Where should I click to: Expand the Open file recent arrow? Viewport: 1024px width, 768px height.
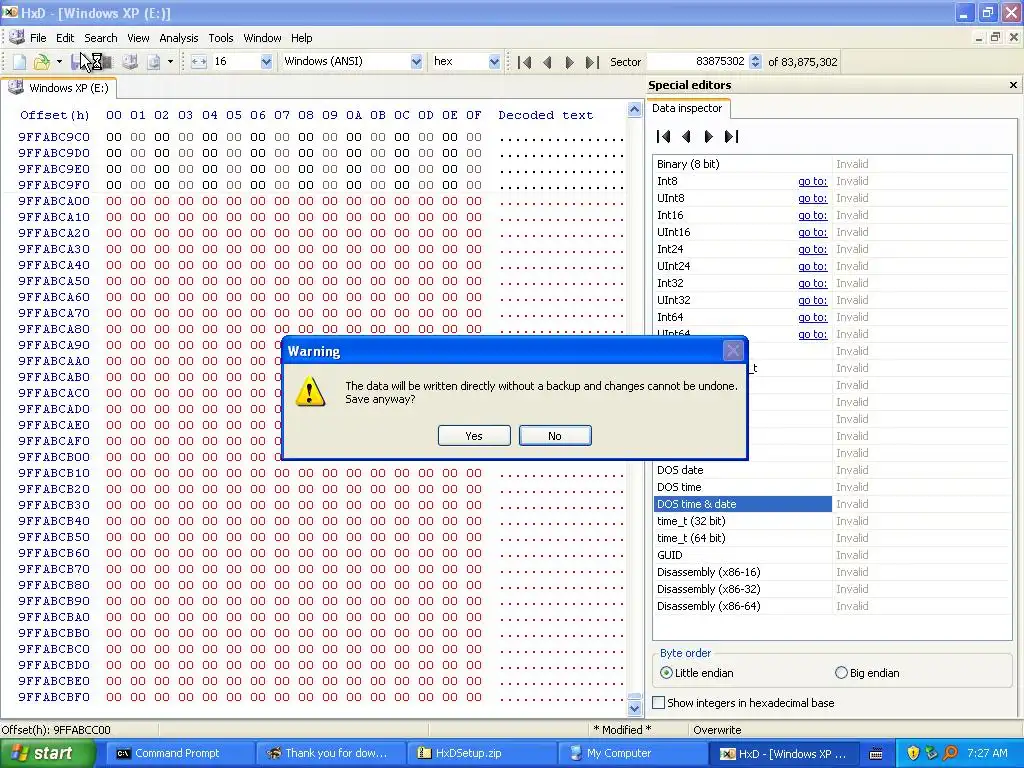point(59,61)
